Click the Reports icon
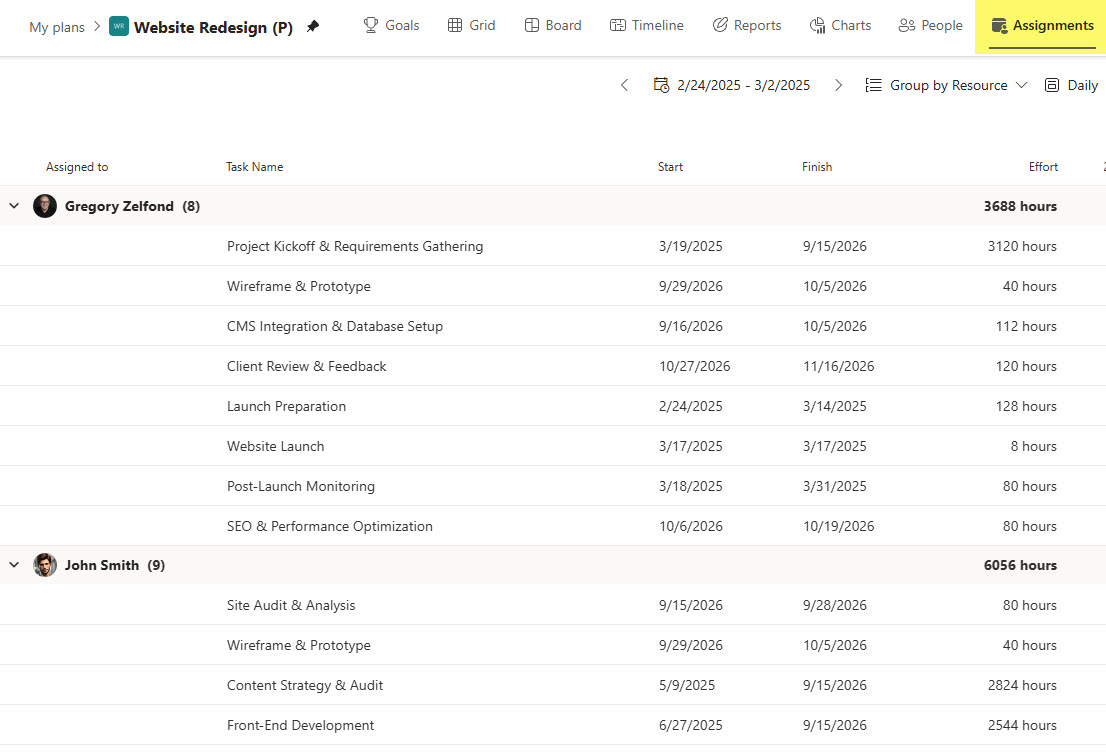The width and height of the screenshot is (1106, 755). tap(719, 25)
